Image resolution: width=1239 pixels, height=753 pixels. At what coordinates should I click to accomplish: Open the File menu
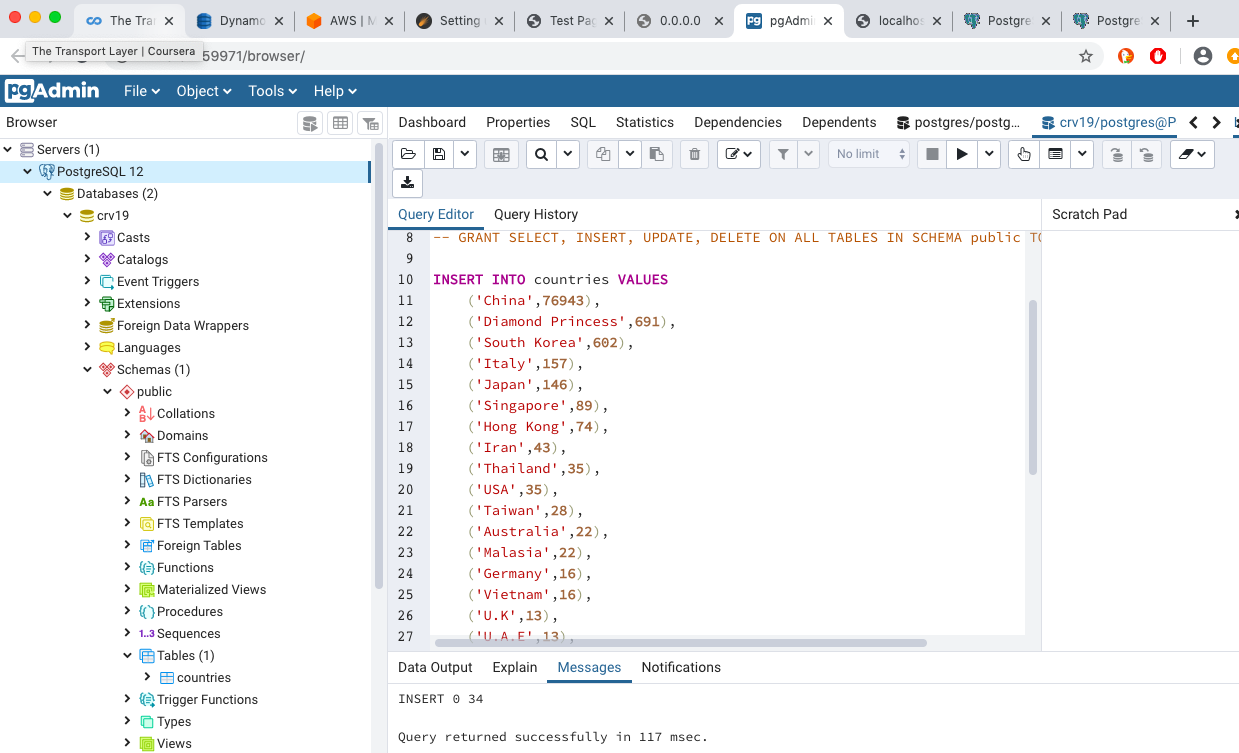pyautogui.click(x=141, y=91)
